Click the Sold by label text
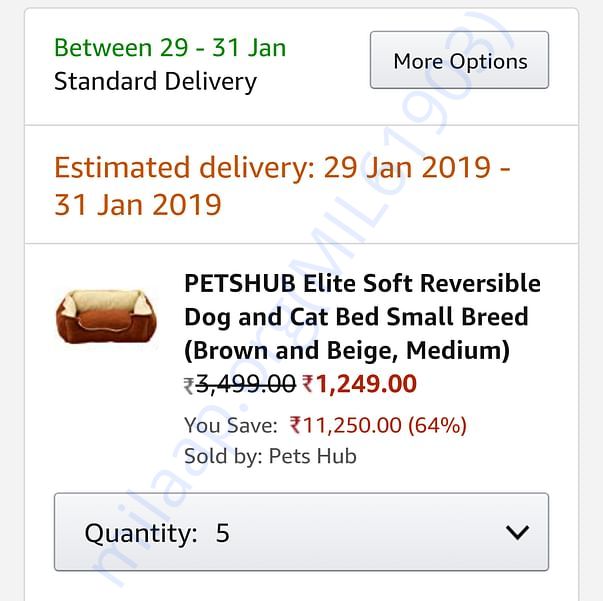Image resolution: width=603 pixels, height=601 pixels. 223,456
